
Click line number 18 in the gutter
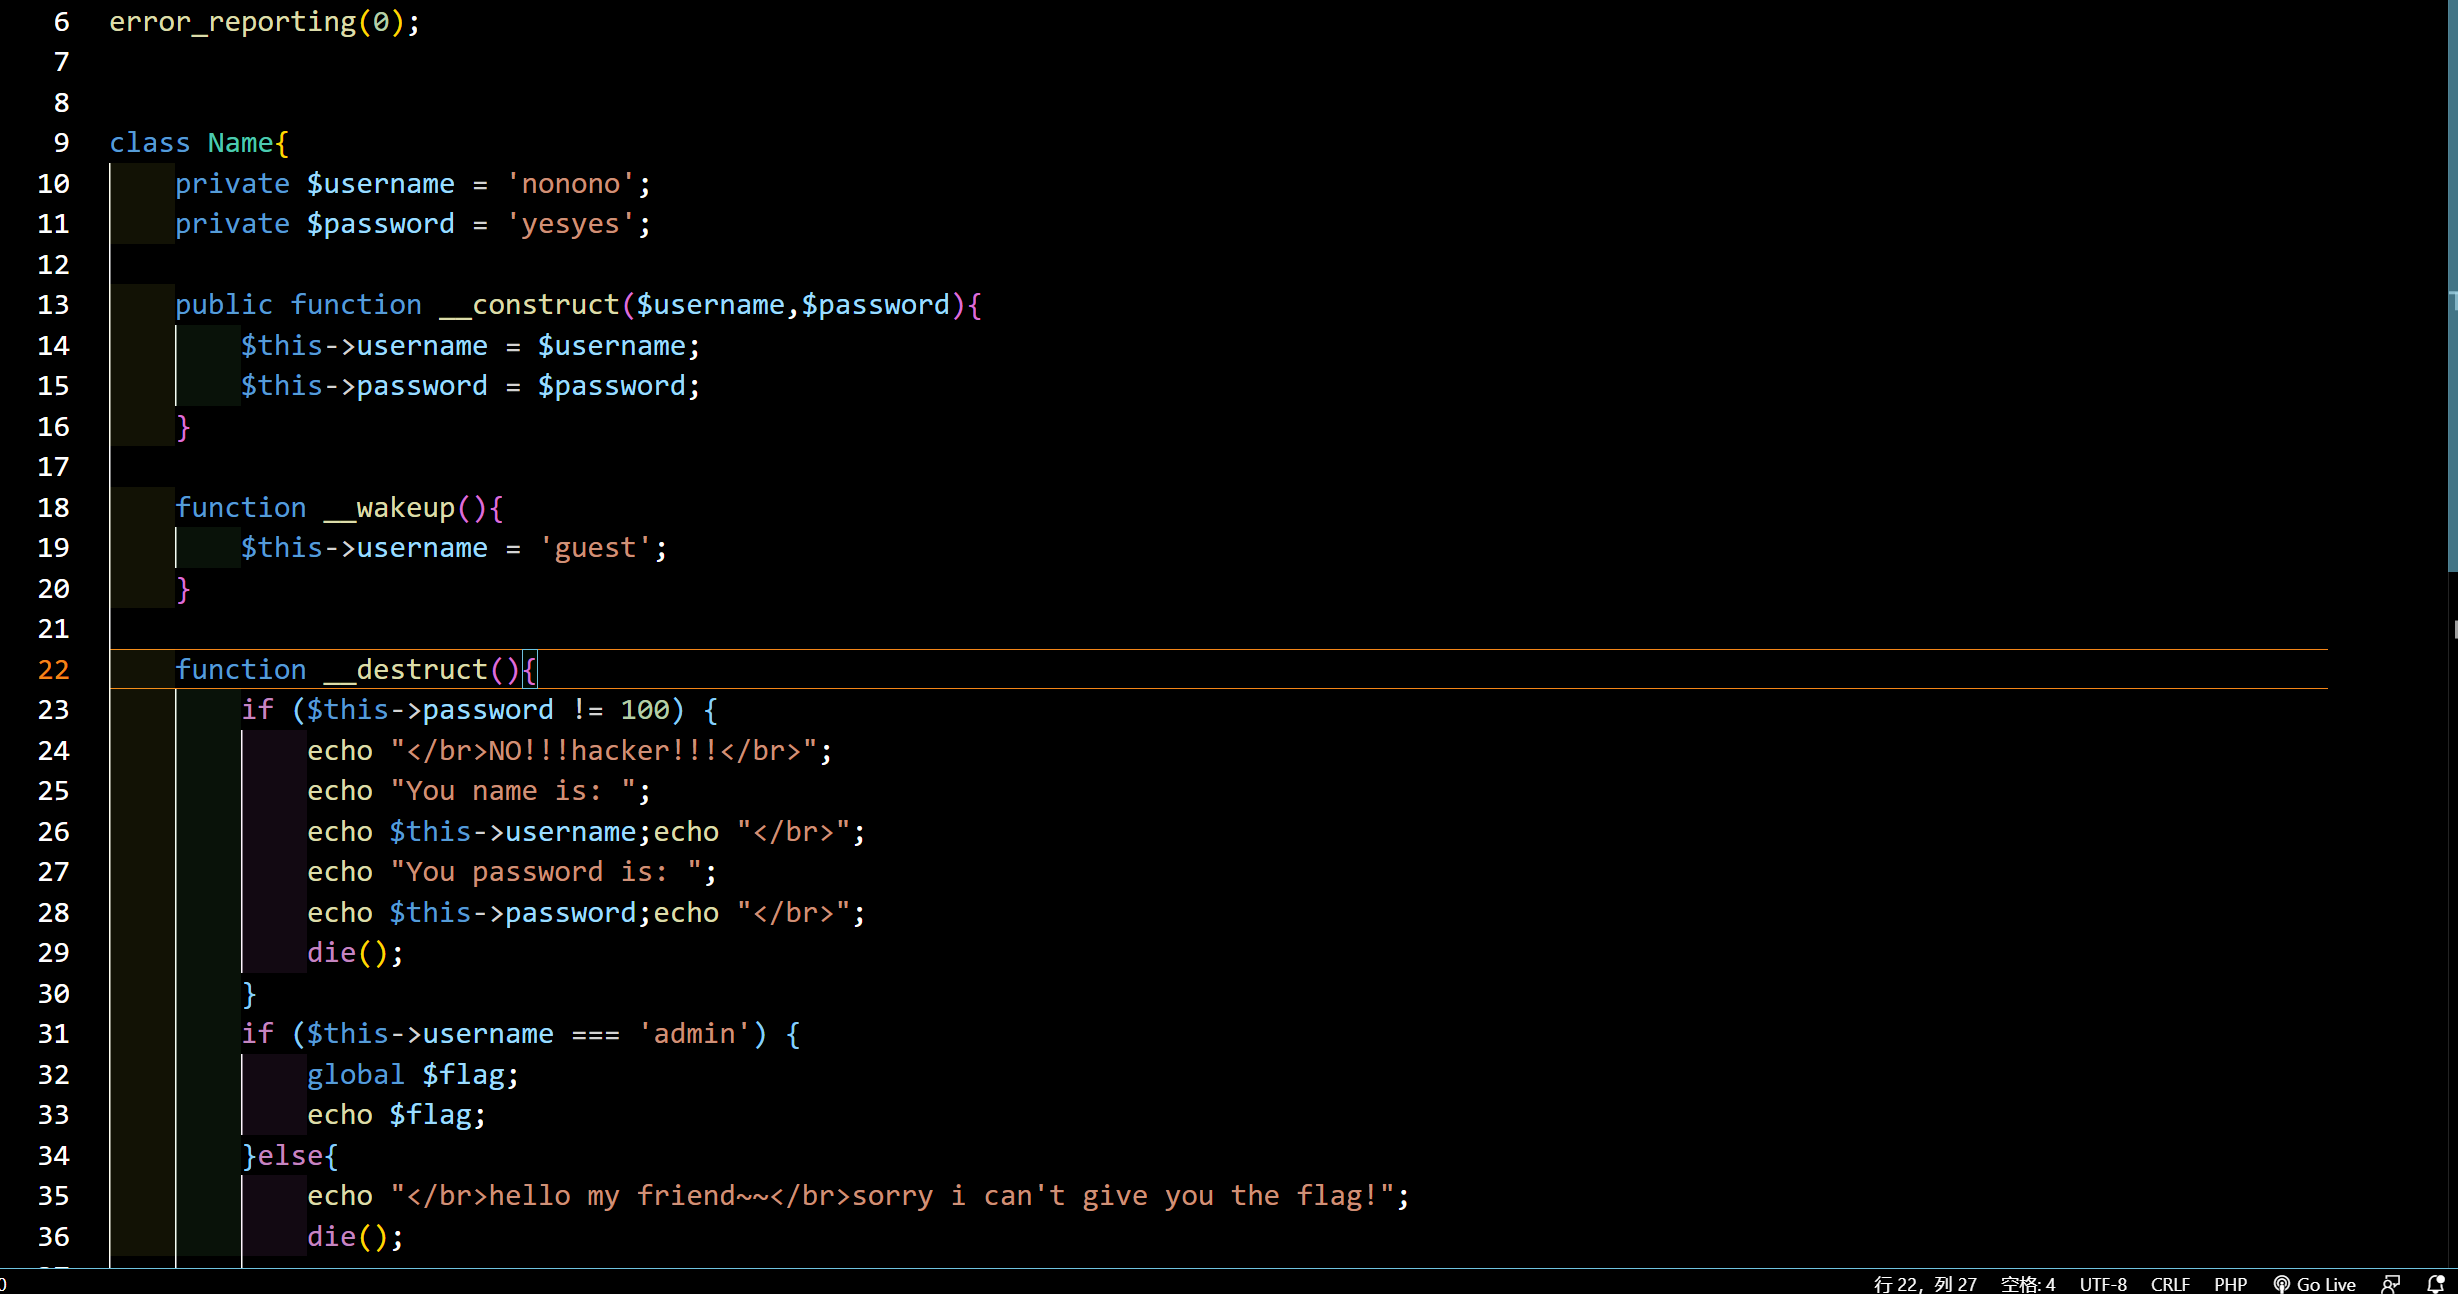tap(54, 508)
